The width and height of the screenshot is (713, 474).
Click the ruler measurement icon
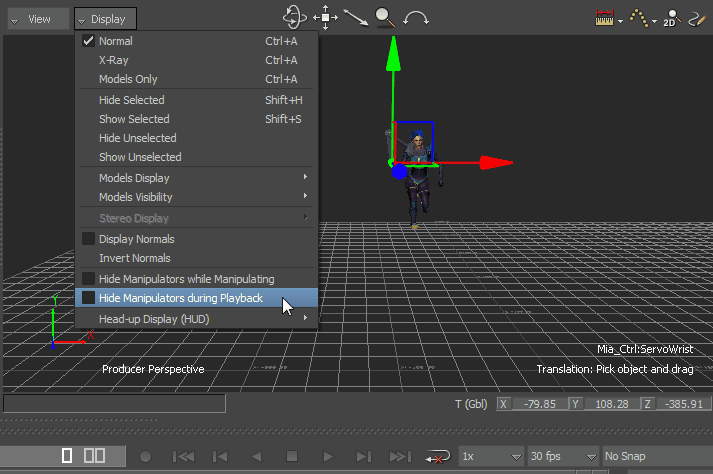(x=604, y=18)
